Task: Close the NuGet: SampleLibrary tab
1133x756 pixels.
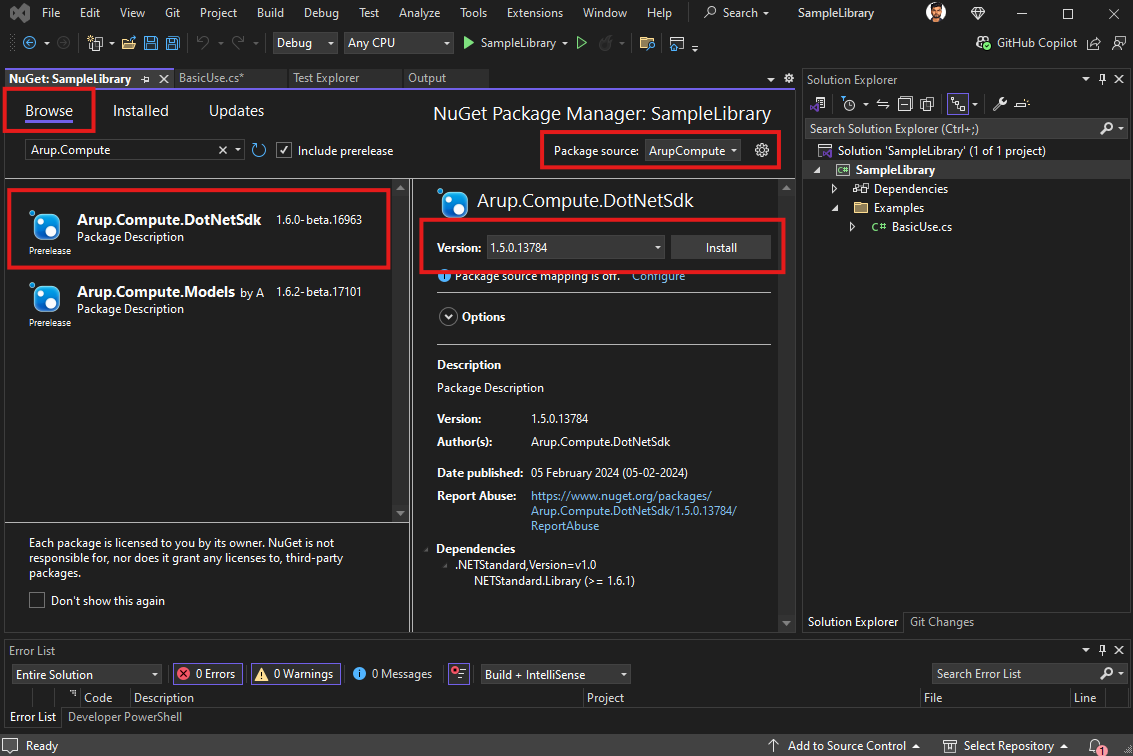Action: point(164,79)
